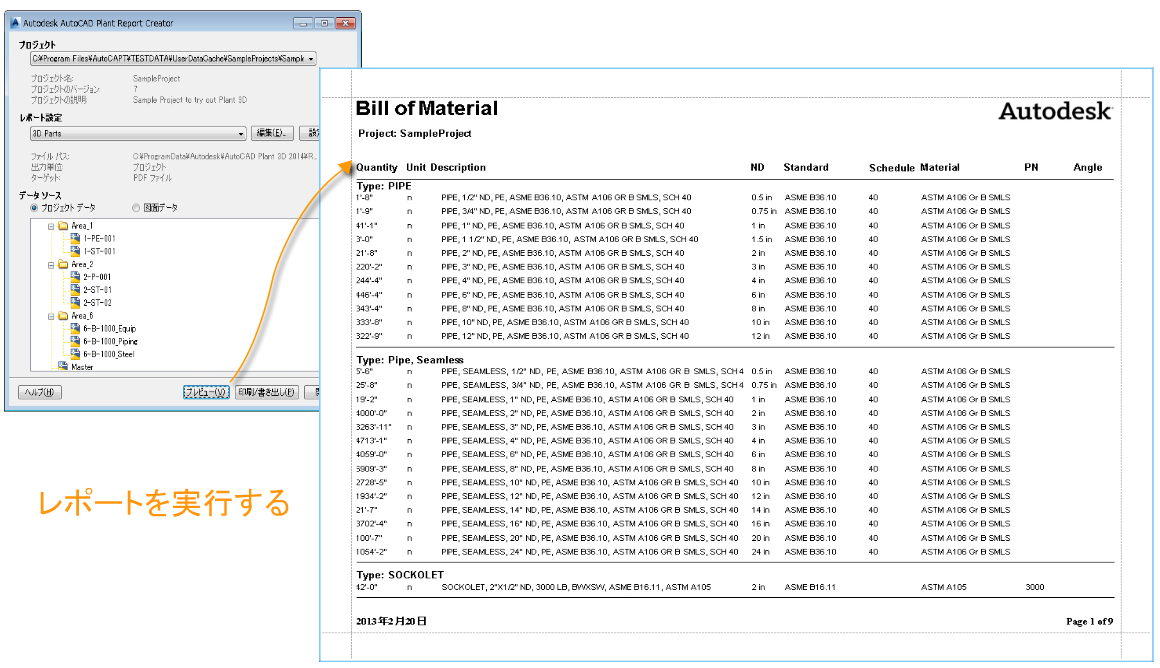
Task: Select the 2-ST-02 drawing icon
Action: click(x=75, y=302)
